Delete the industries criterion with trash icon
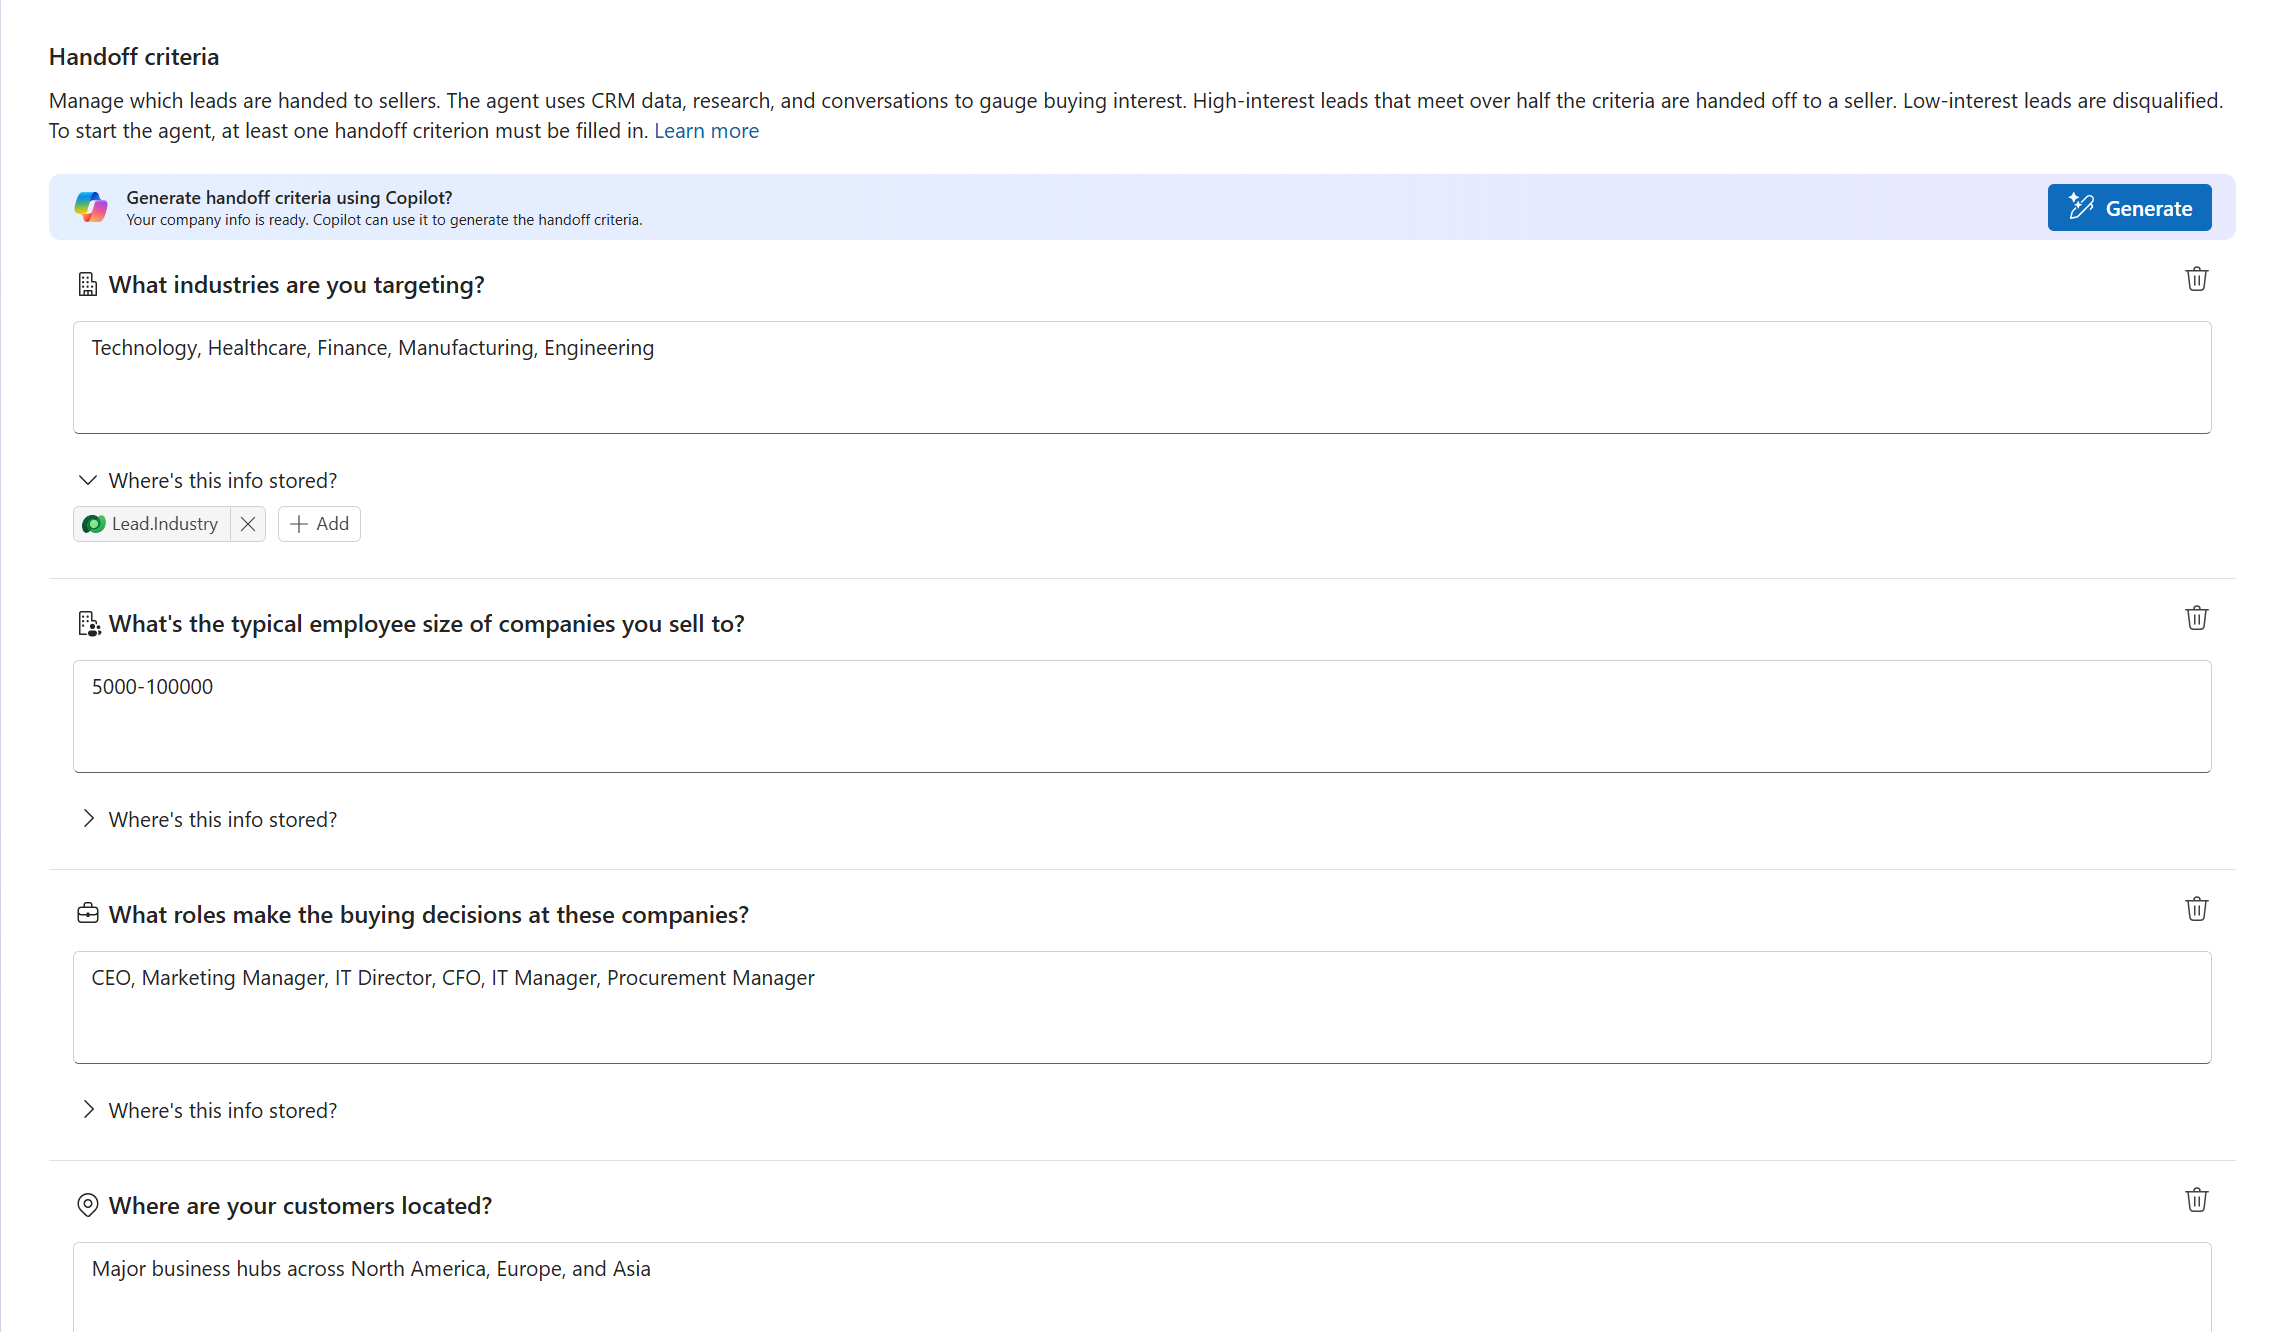2277x1332 pixels. tap(2196, 279)
